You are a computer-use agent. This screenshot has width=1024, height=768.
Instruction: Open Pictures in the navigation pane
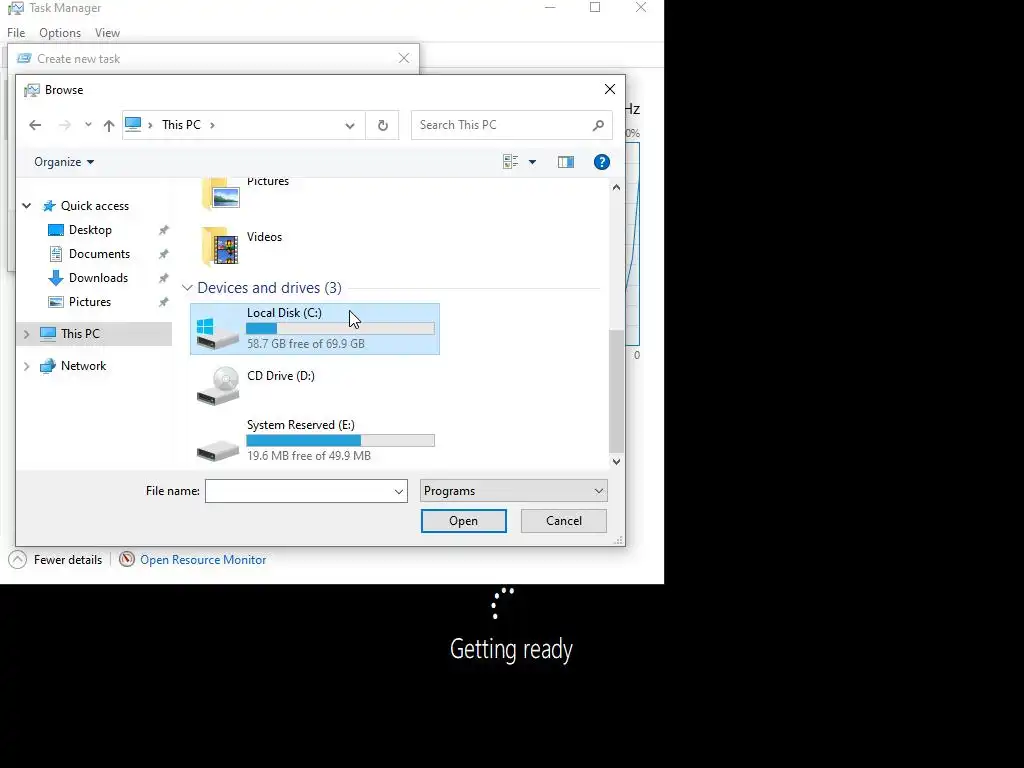[89, 302]
